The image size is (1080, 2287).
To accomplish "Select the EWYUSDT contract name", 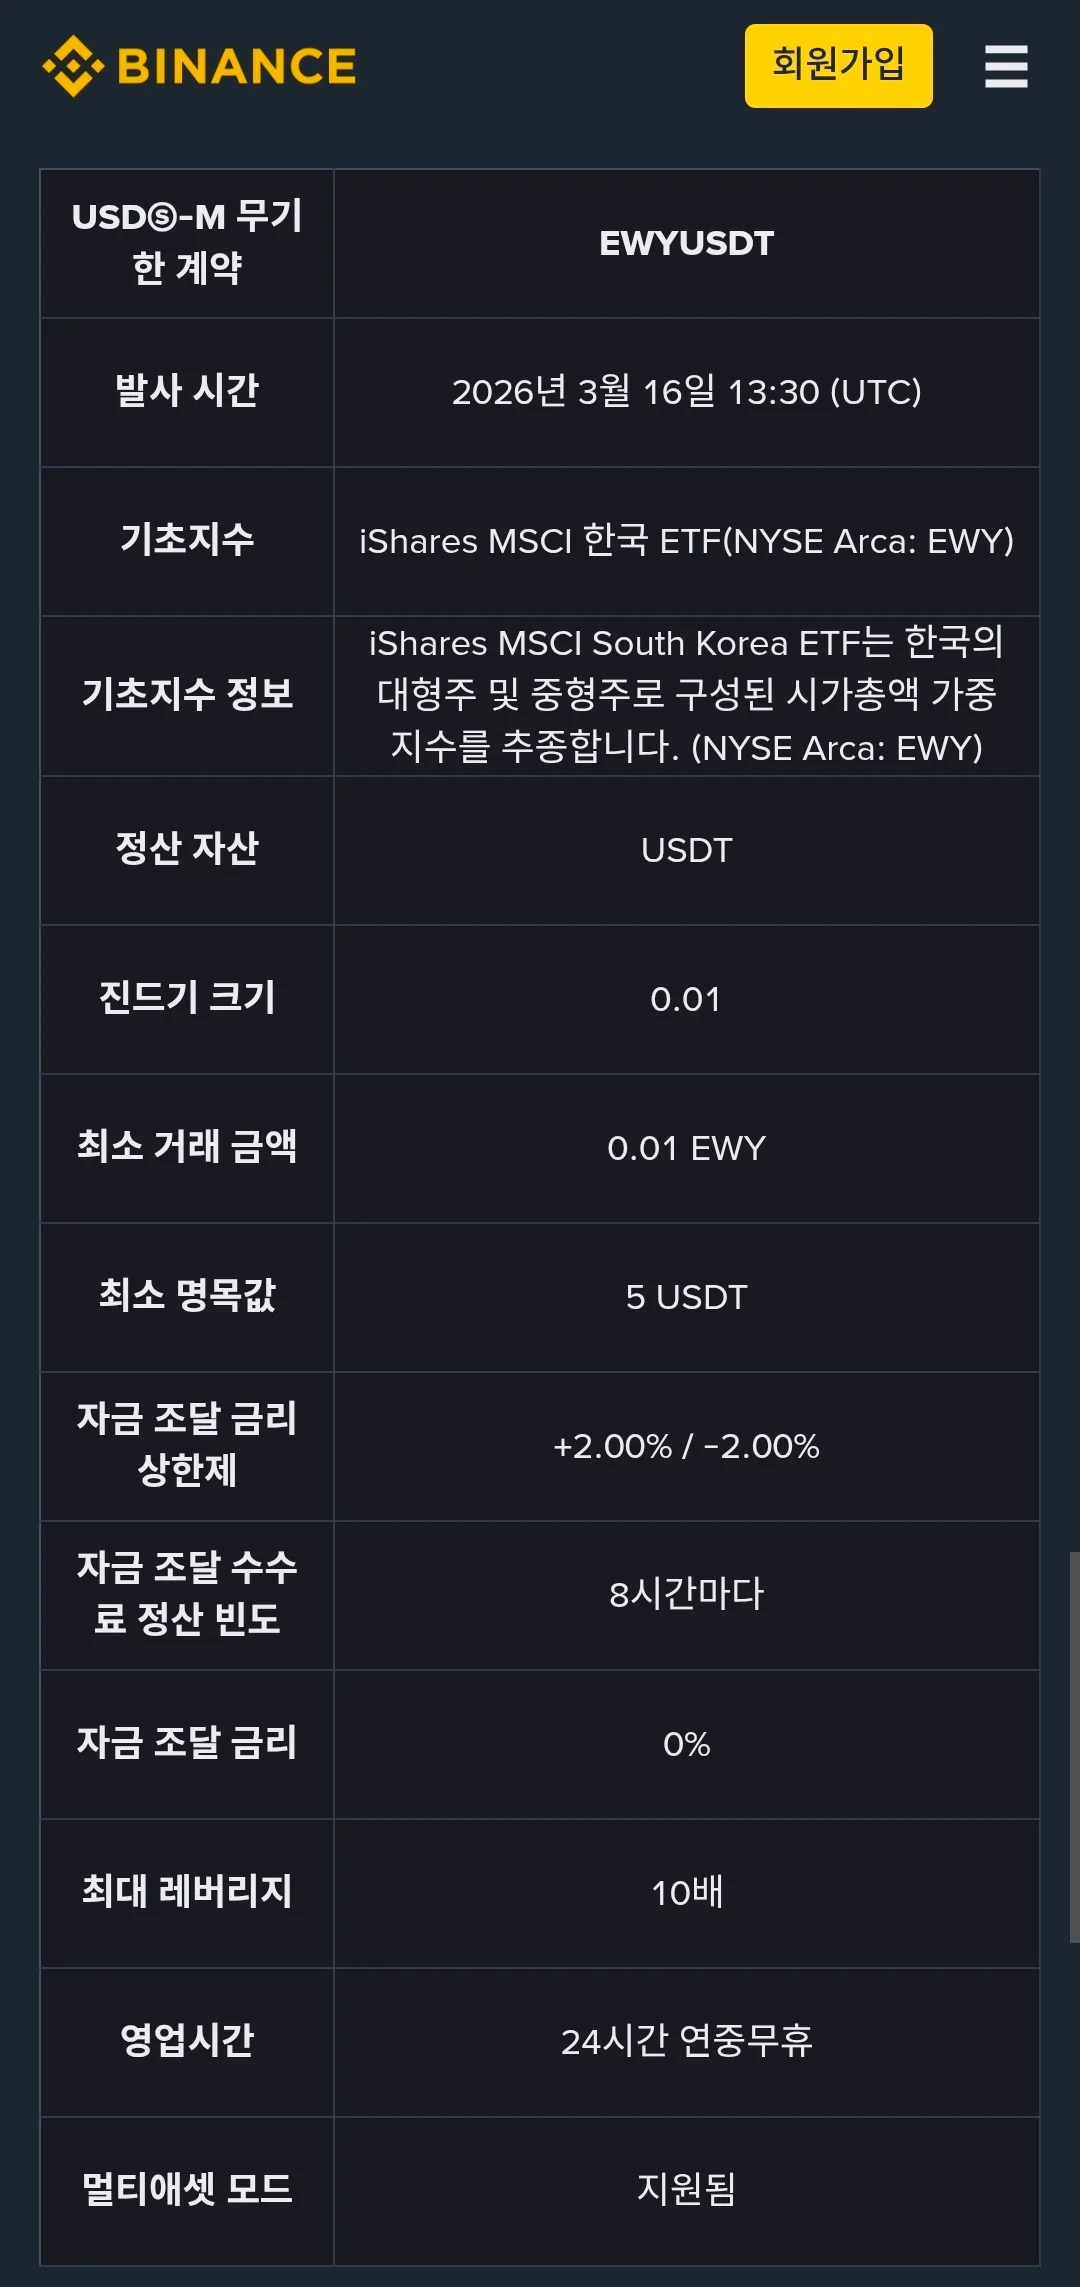I will (x=688, y=243).
